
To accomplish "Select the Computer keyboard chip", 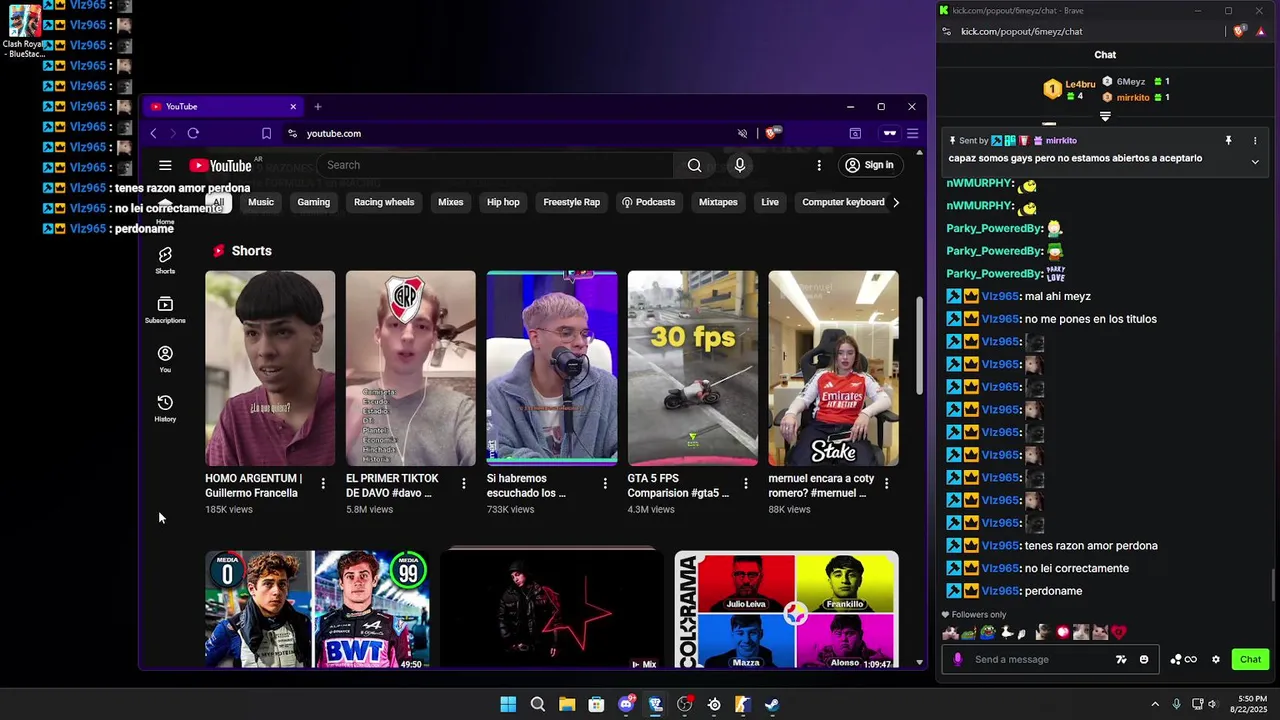I will coord(843,202).
